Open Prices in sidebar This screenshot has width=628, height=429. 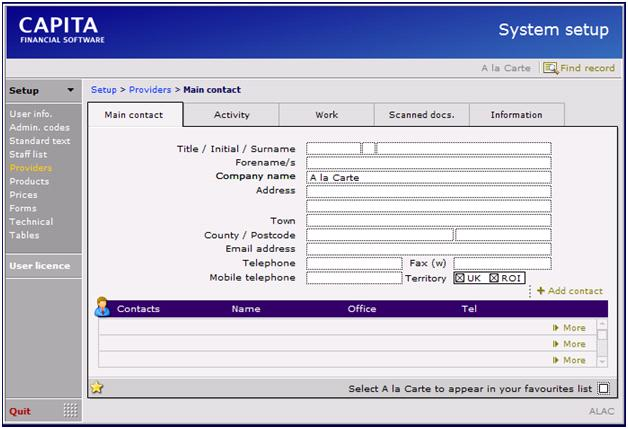tap(23, 195)
